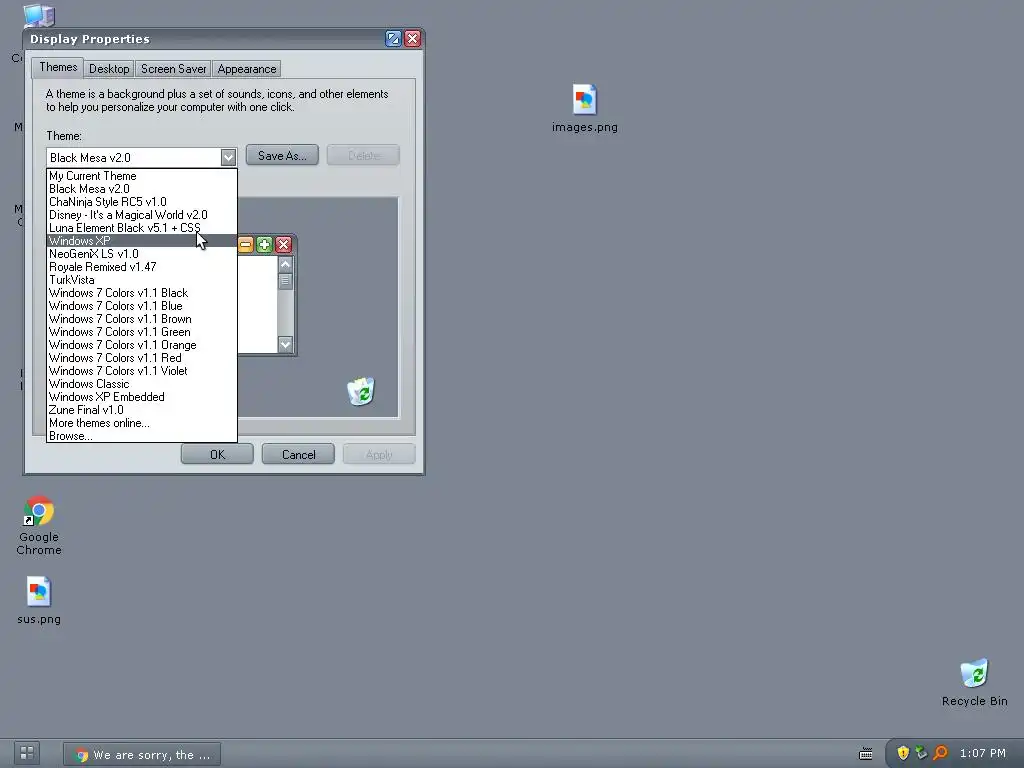Viewport: 1024px width, 768px height.
Task: Click the 1:07 PM taskbar clock
Action: (982, 754)
